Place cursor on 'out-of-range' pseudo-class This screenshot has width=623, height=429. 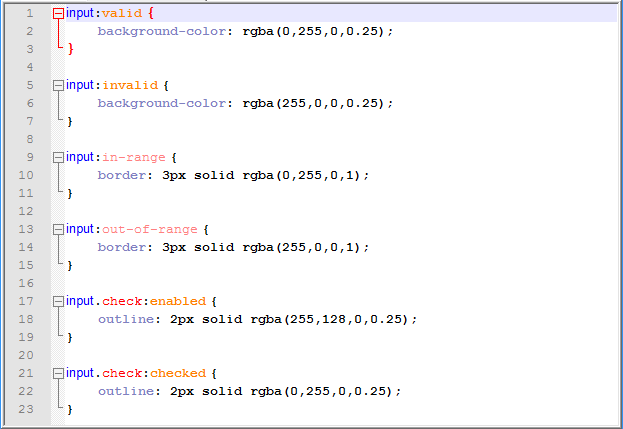pos(150,230)
